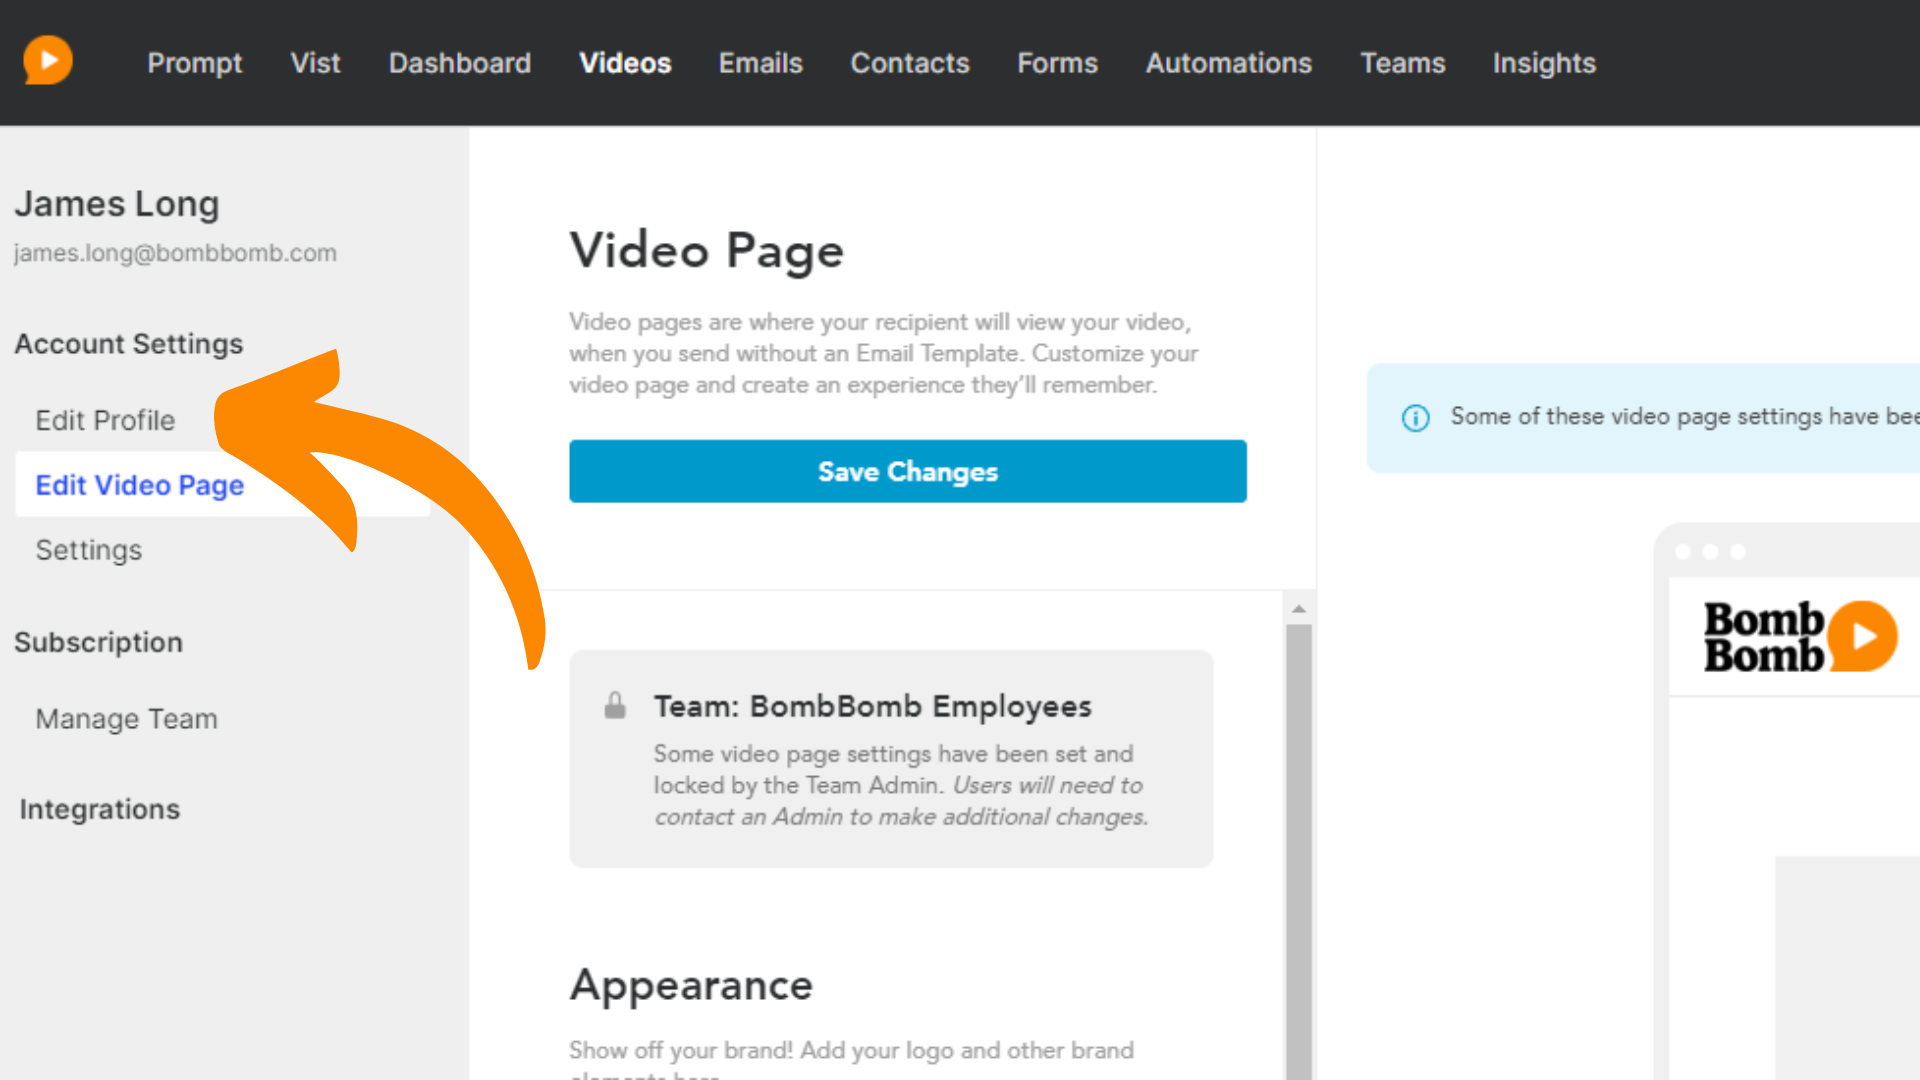1920x1080 pixels.
Task: Click the BombBomb logo in the navigation bar
Action: point(48,61)
